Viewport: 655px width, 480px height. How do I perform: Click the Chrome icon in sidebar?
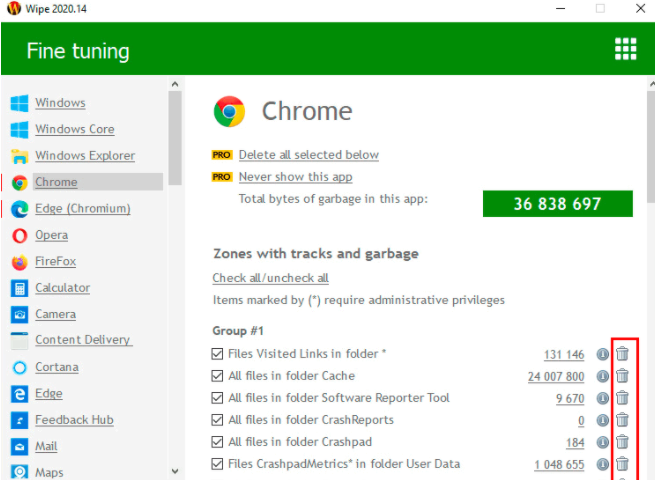pos(19,183)
